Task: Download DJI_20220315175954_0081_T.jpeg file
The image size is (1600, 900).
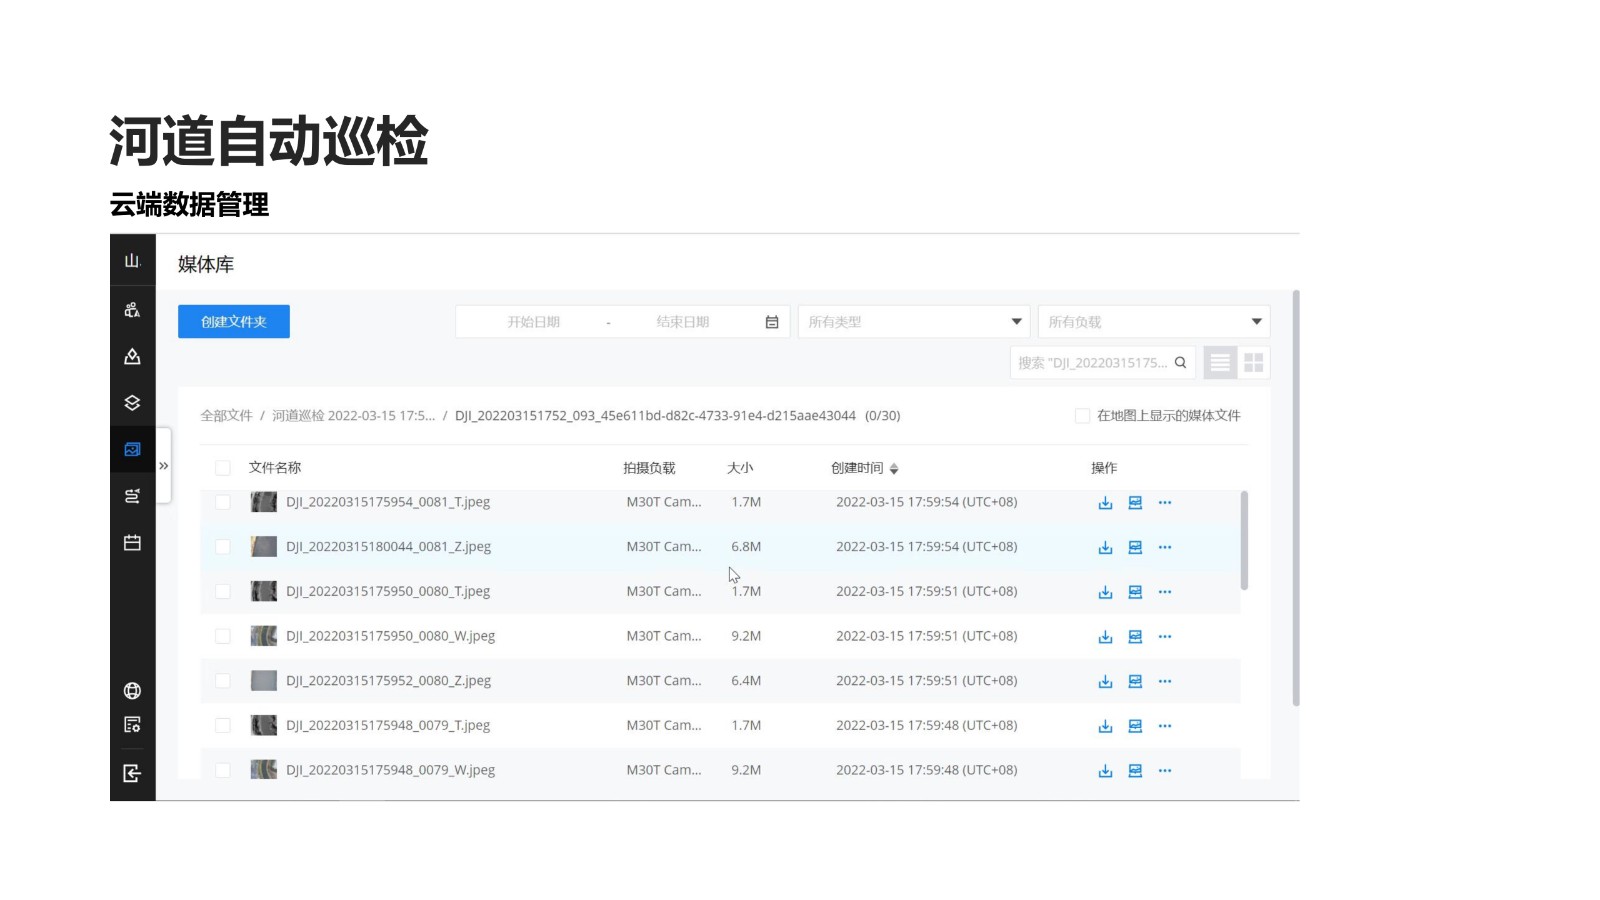Action: coord(1105,503)
